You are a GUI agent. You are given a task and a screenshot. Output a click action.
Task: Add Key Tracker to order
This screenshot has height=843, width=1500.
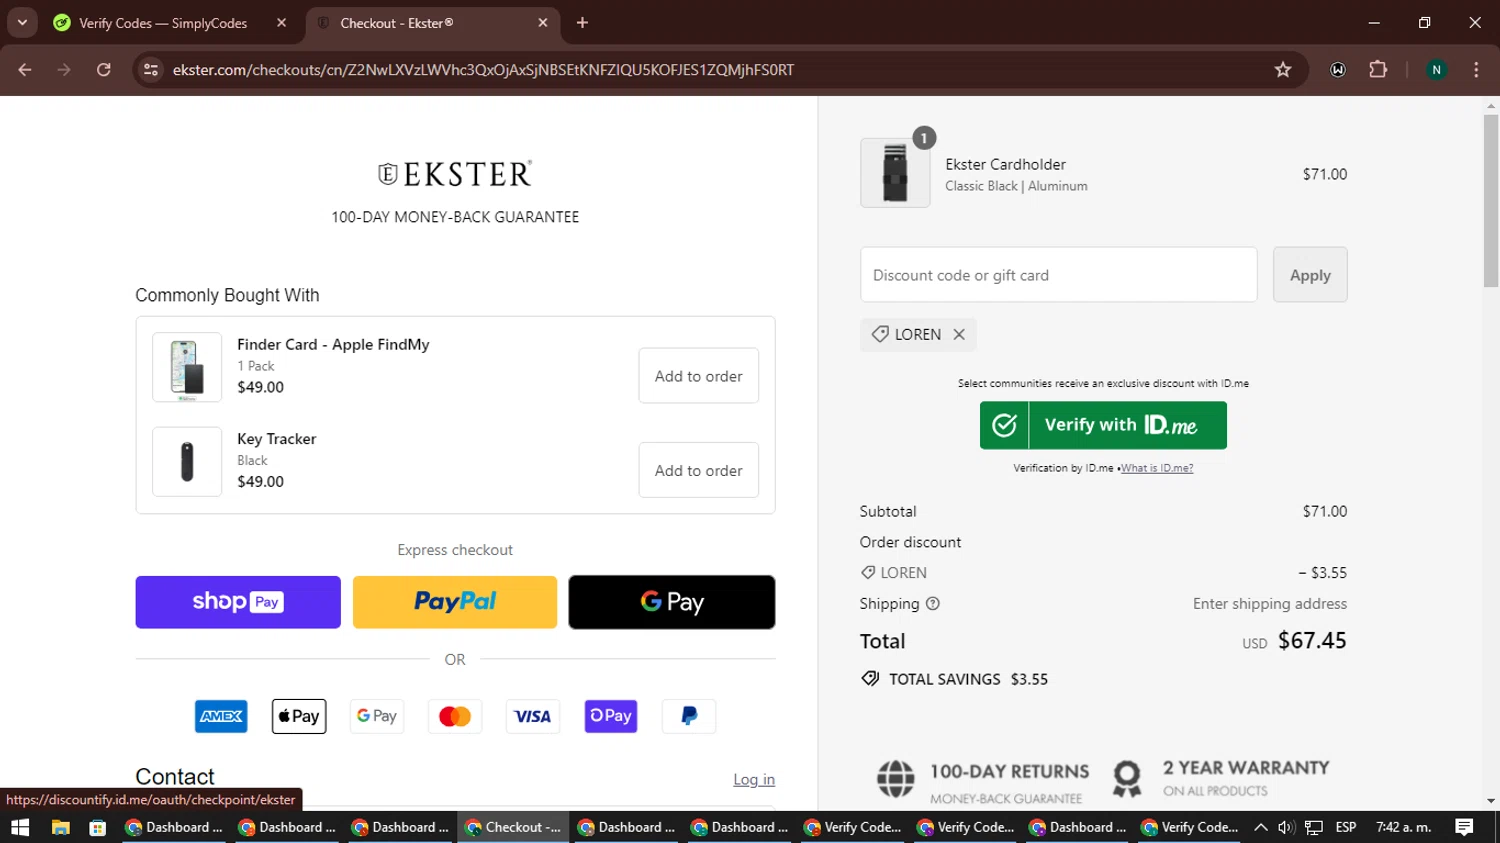tap(698, 470)
